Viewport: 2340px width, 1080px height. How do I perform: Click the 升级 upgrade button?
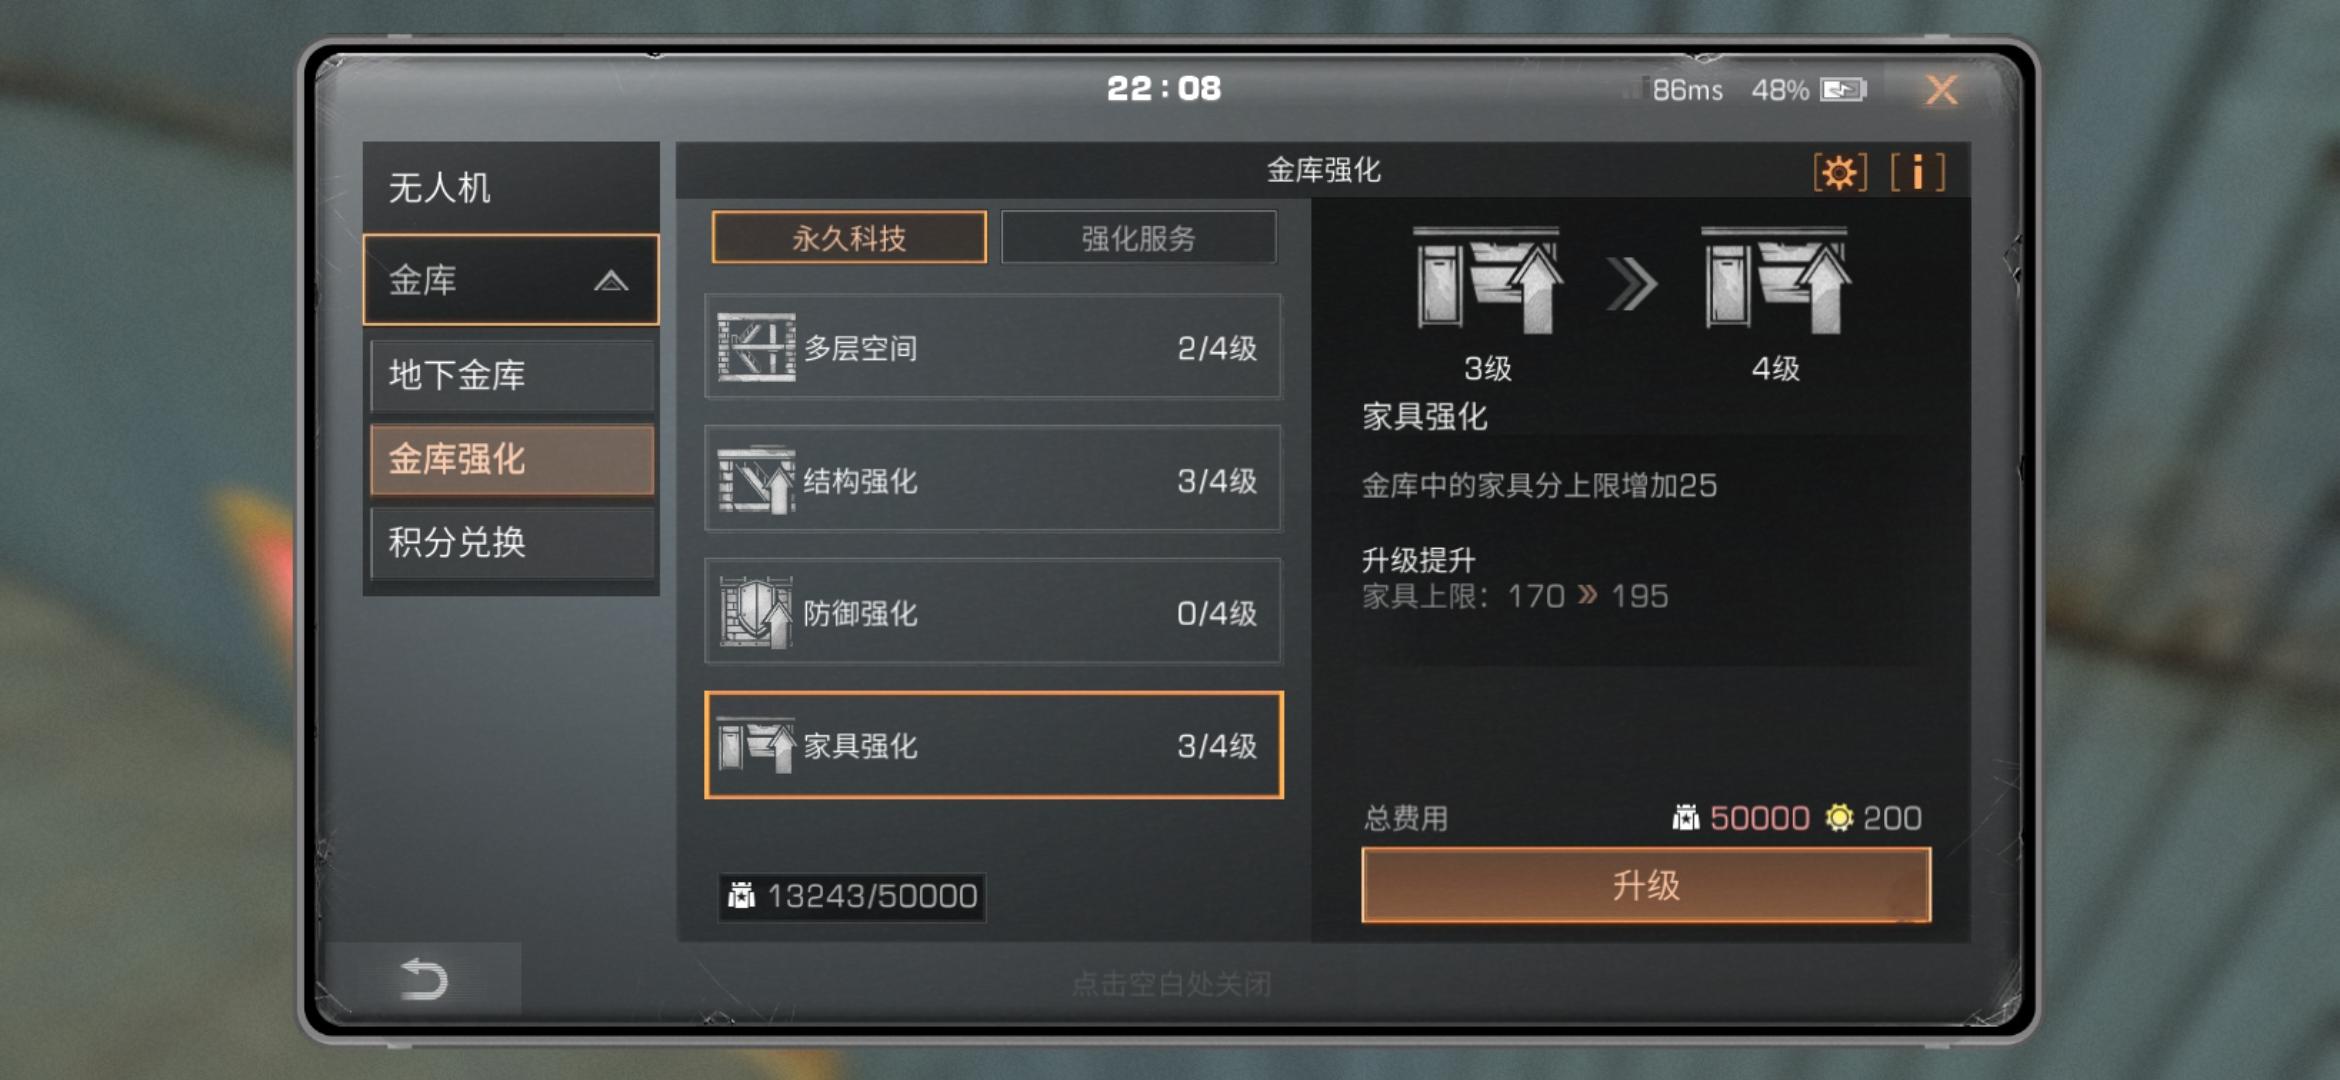[1646, 885]
